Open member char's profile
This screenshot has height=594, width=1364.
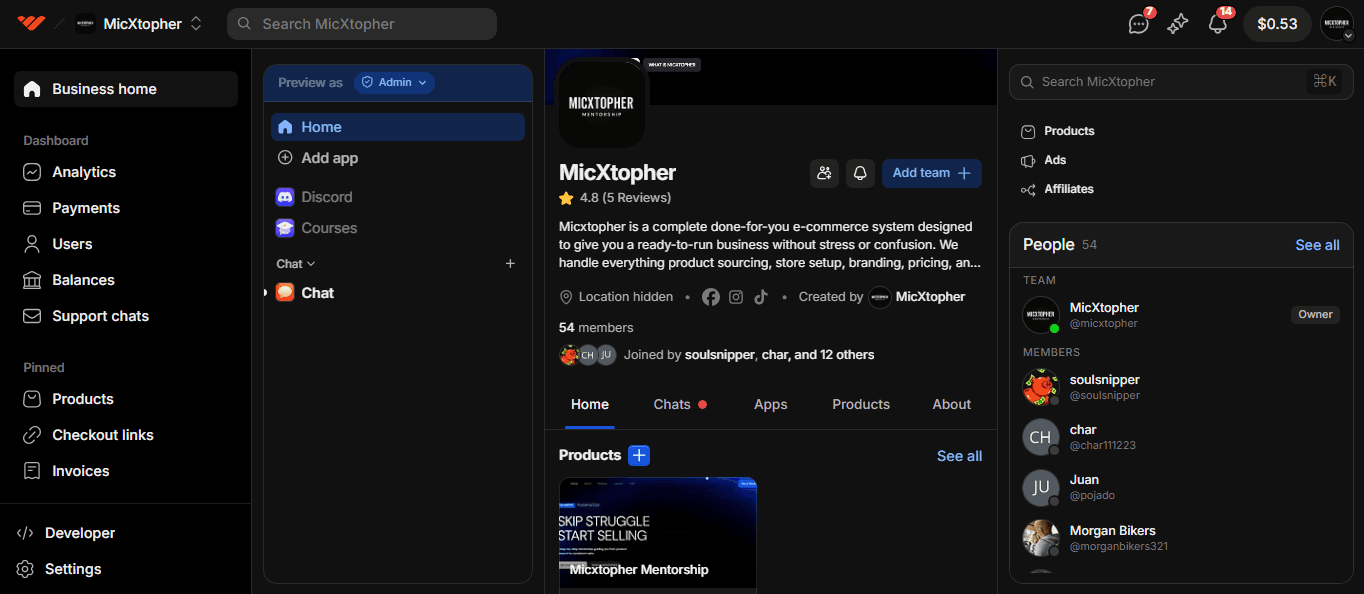point(1180,437)
